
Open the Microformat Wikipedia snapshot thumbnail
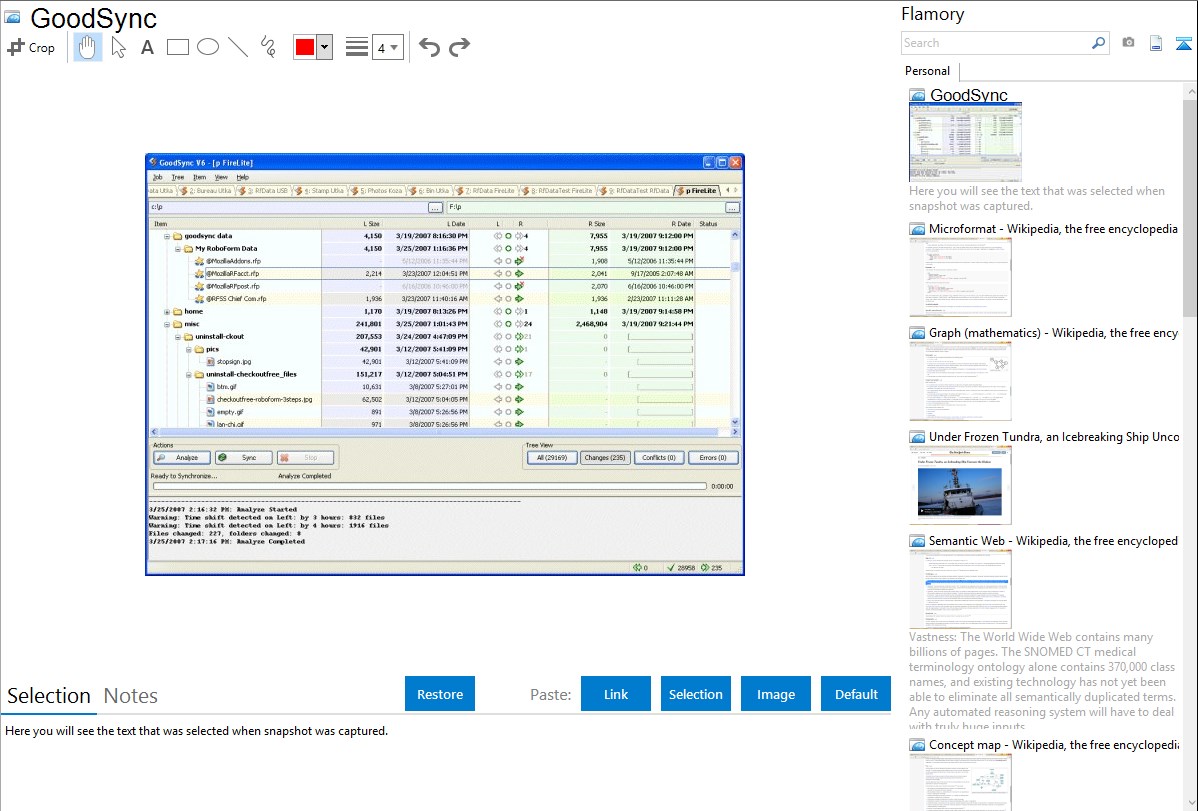[x=960, y=277]
